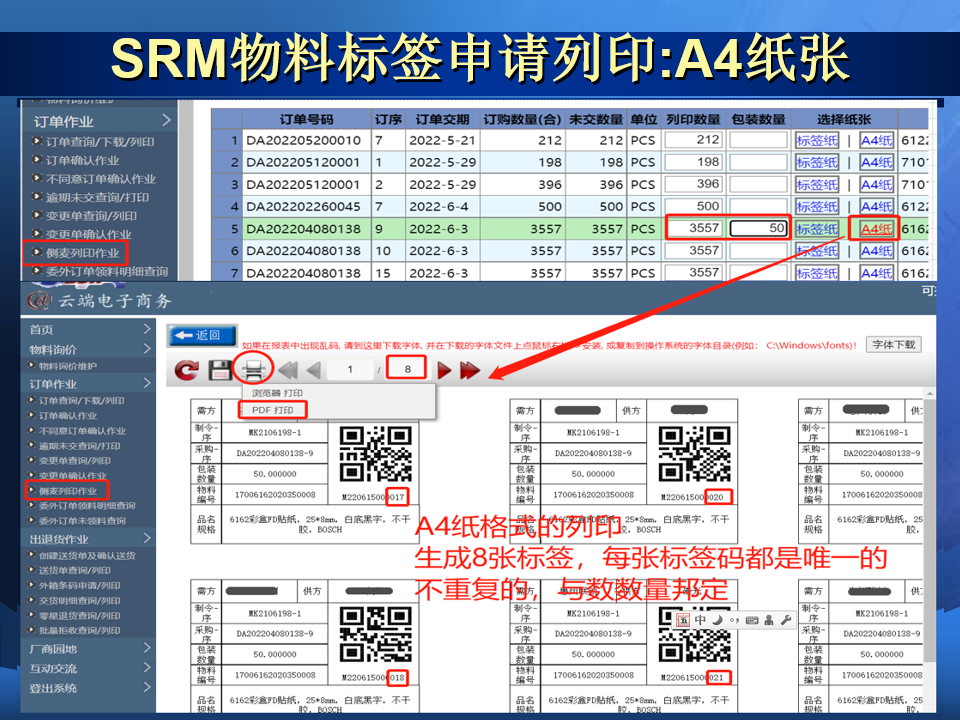Image resolution: width=960 pixels, height=720 pixels.
Task: Expand the 出退货作业 menu section
Action: click(89, 539)
